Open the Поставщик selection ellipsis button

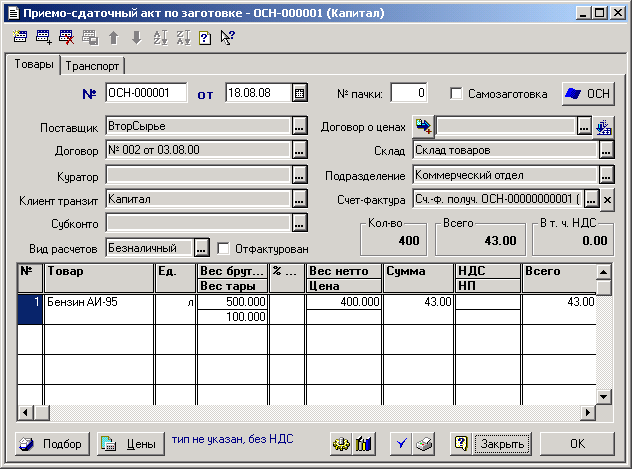click(298, 127)
